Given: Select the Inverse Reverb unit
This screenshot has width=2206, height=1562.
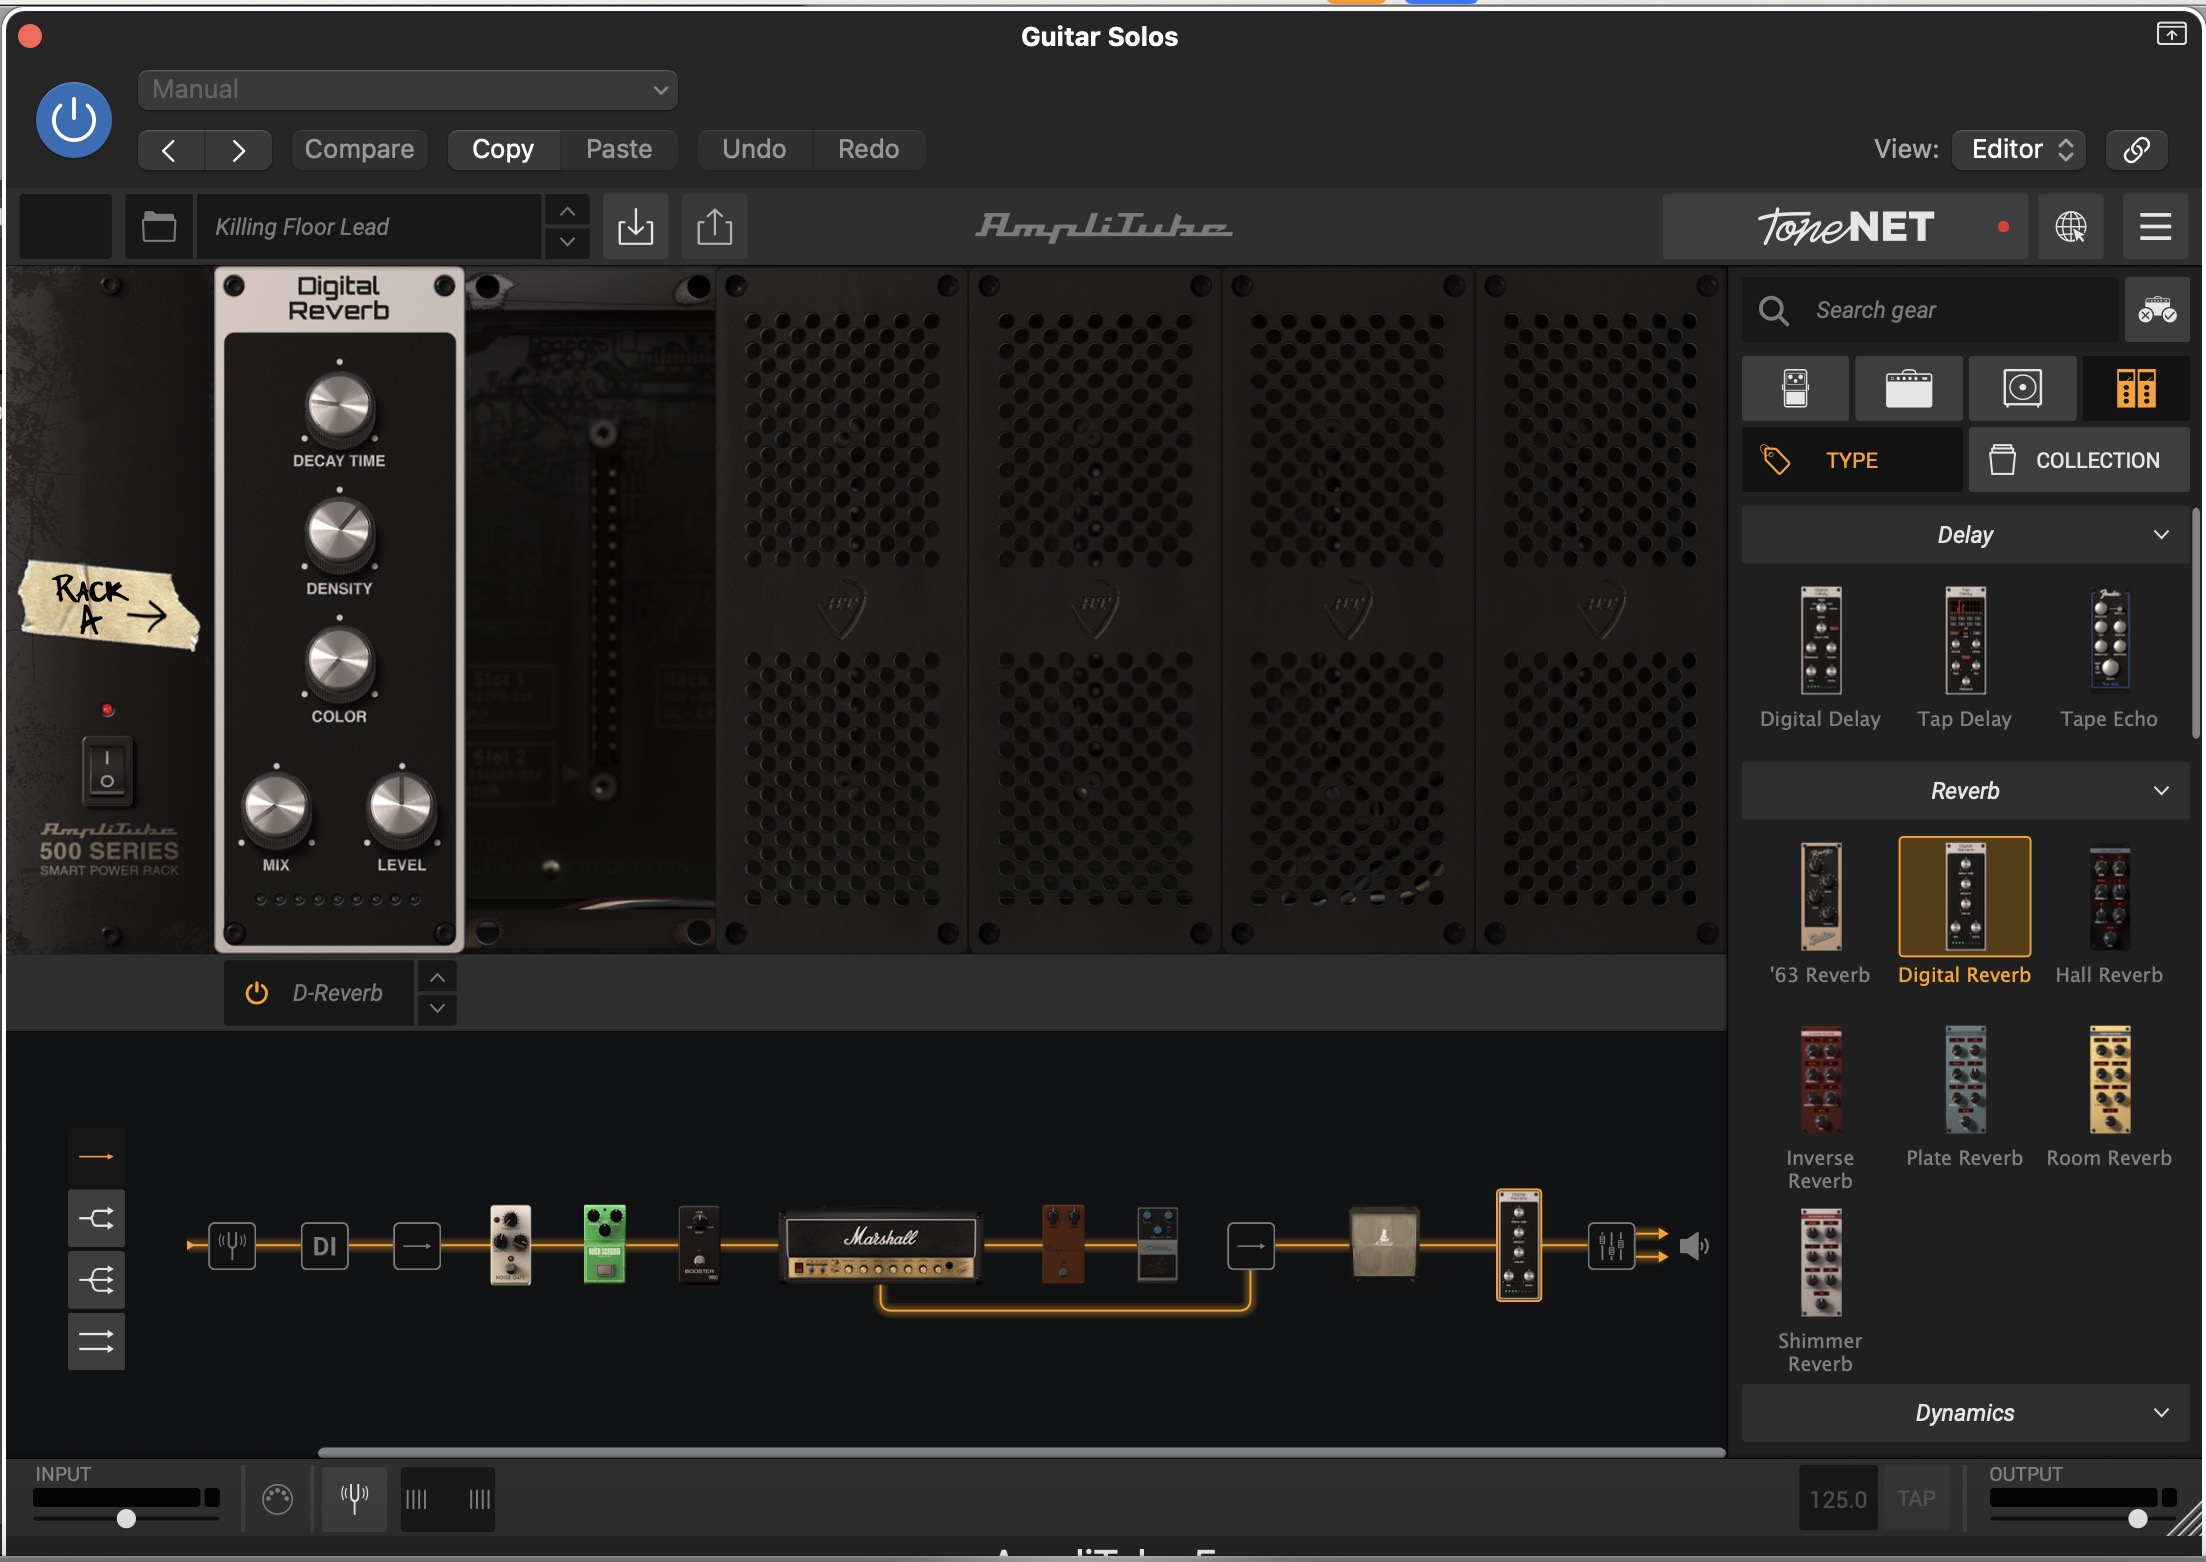Looking at the screenshot, I should click(1820, 1080).
